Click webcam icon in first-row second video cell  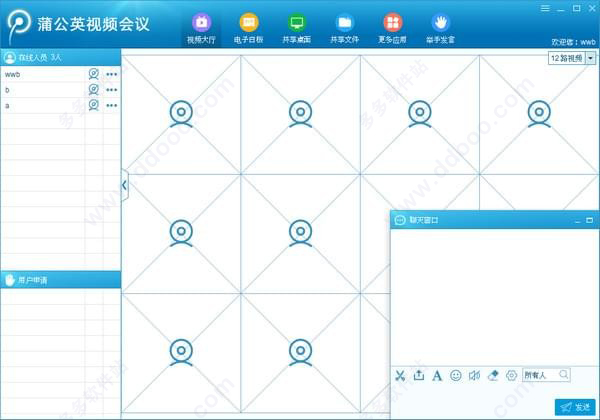click(300, 114)
